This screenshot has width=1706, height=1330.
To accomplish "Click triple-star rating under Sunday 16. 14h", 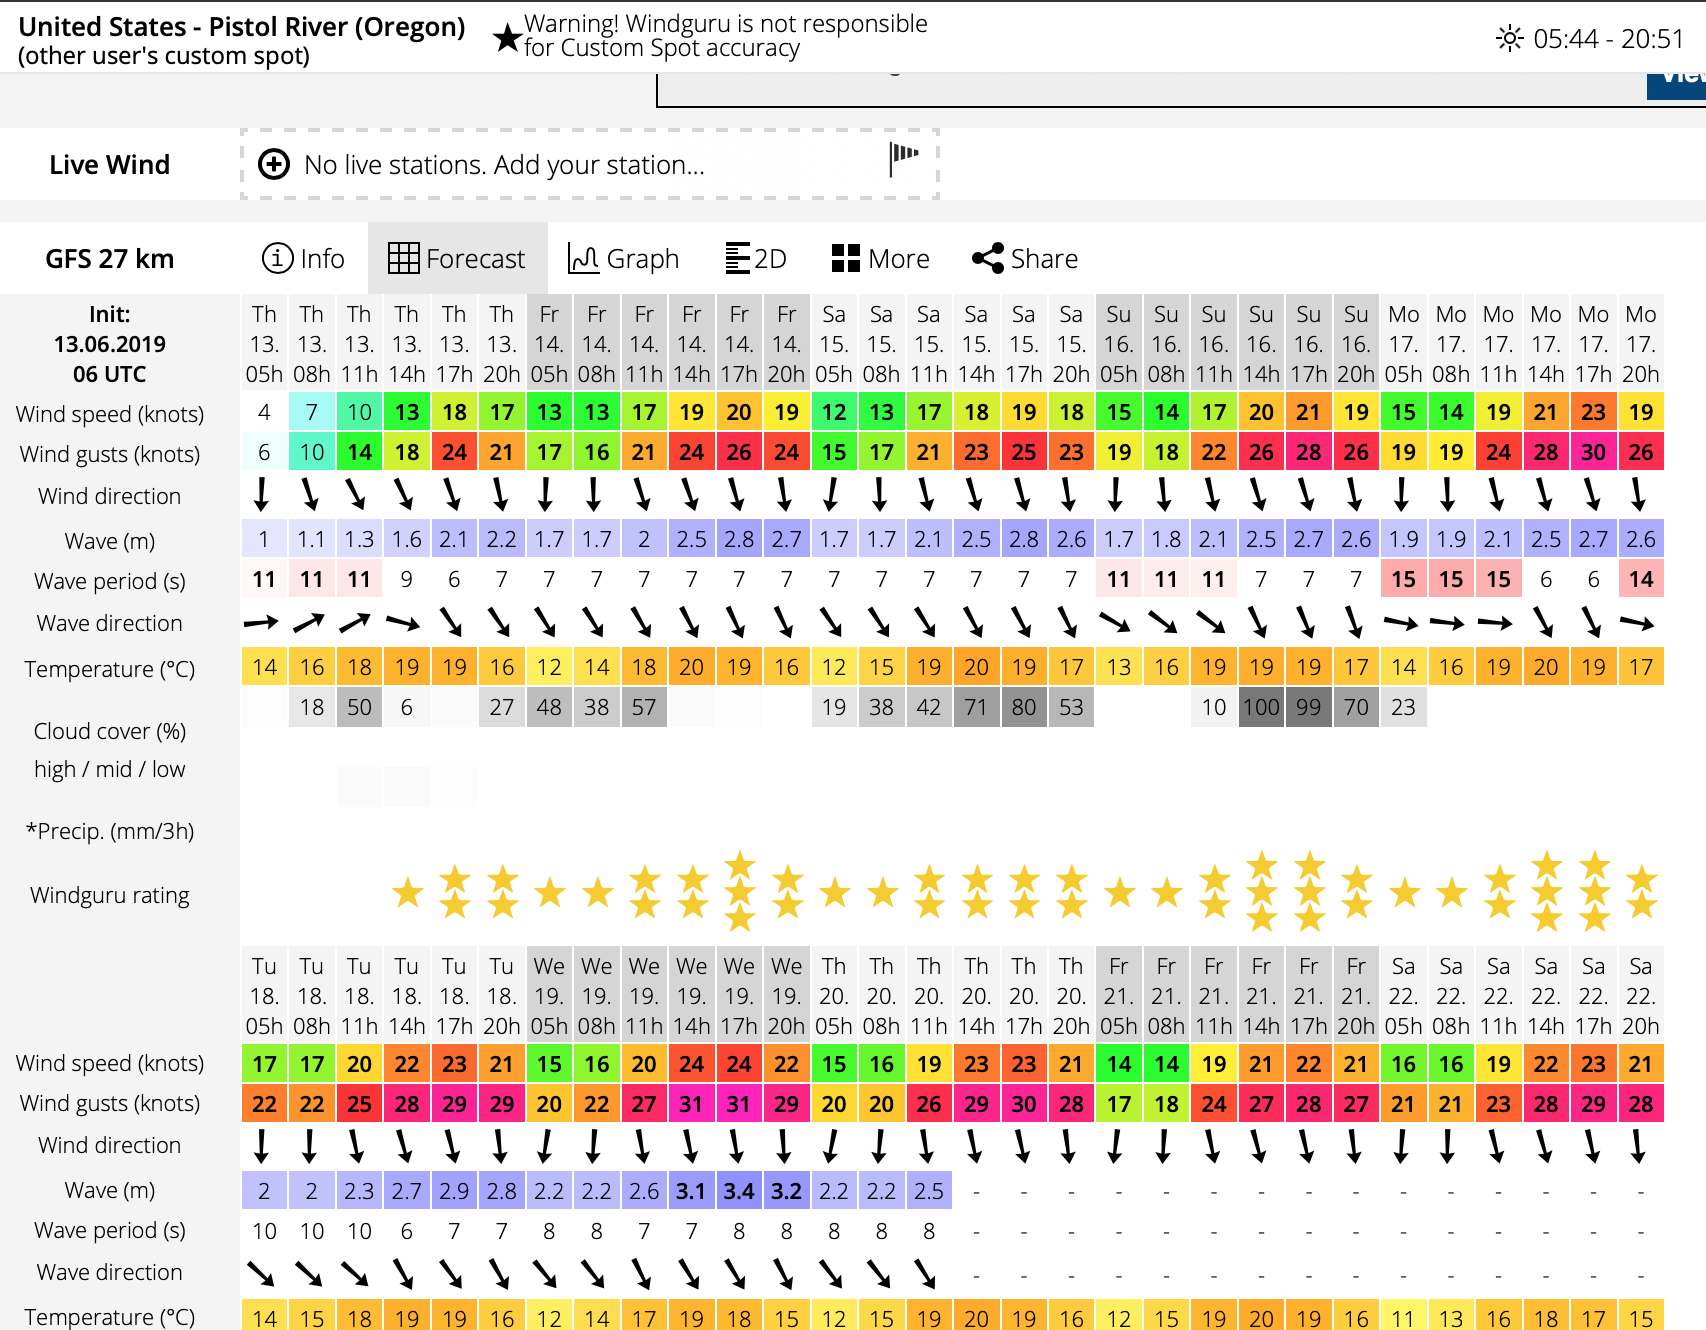I will [x=1261, y=892].
